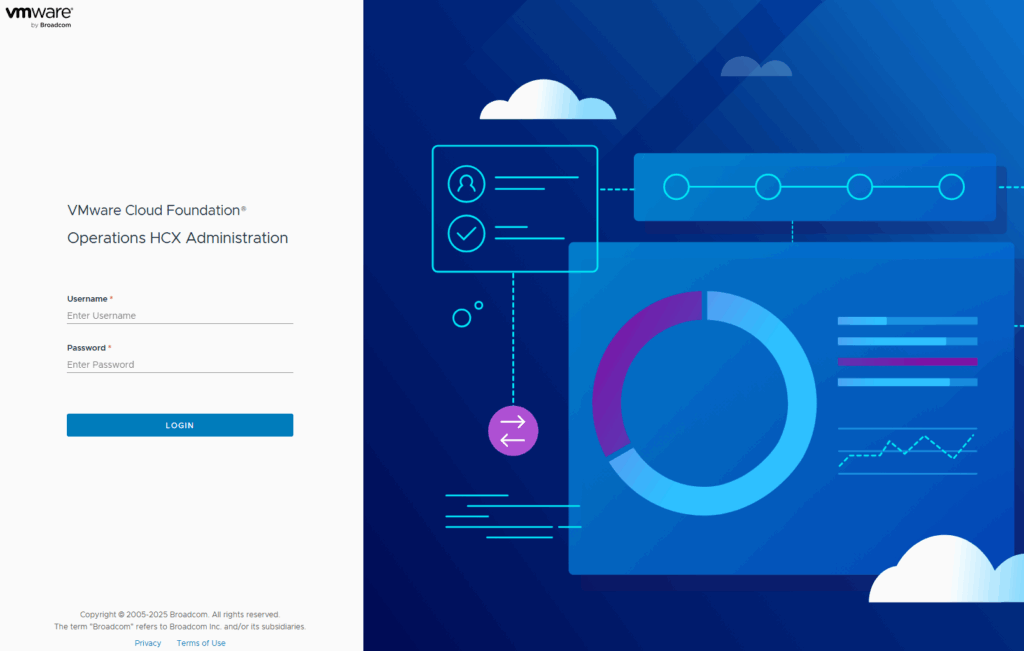Click the user profile icon in the illustration
1024x651 pixels.
click(x=466, y=184)
